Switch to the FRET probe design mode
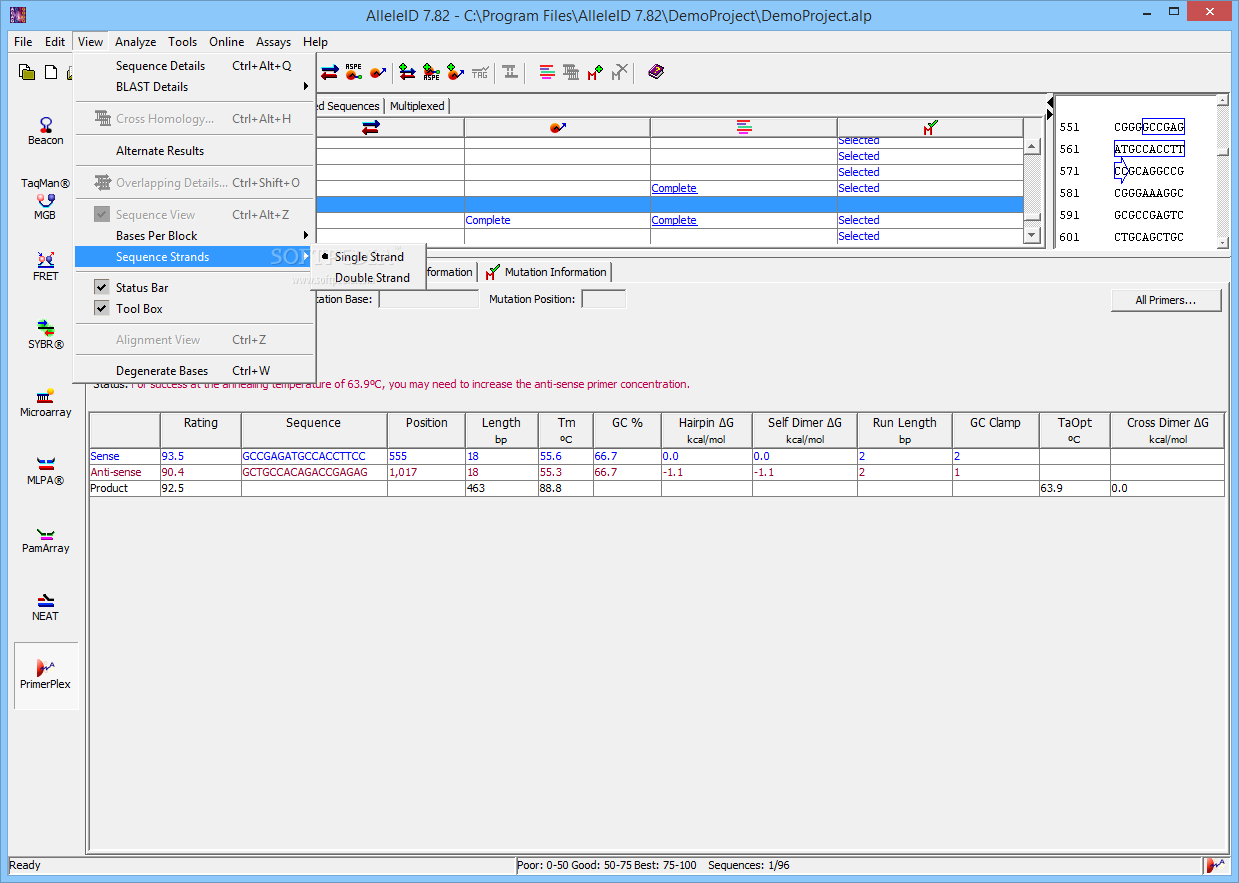This screenshot has width=1239, height=883. 45,266
